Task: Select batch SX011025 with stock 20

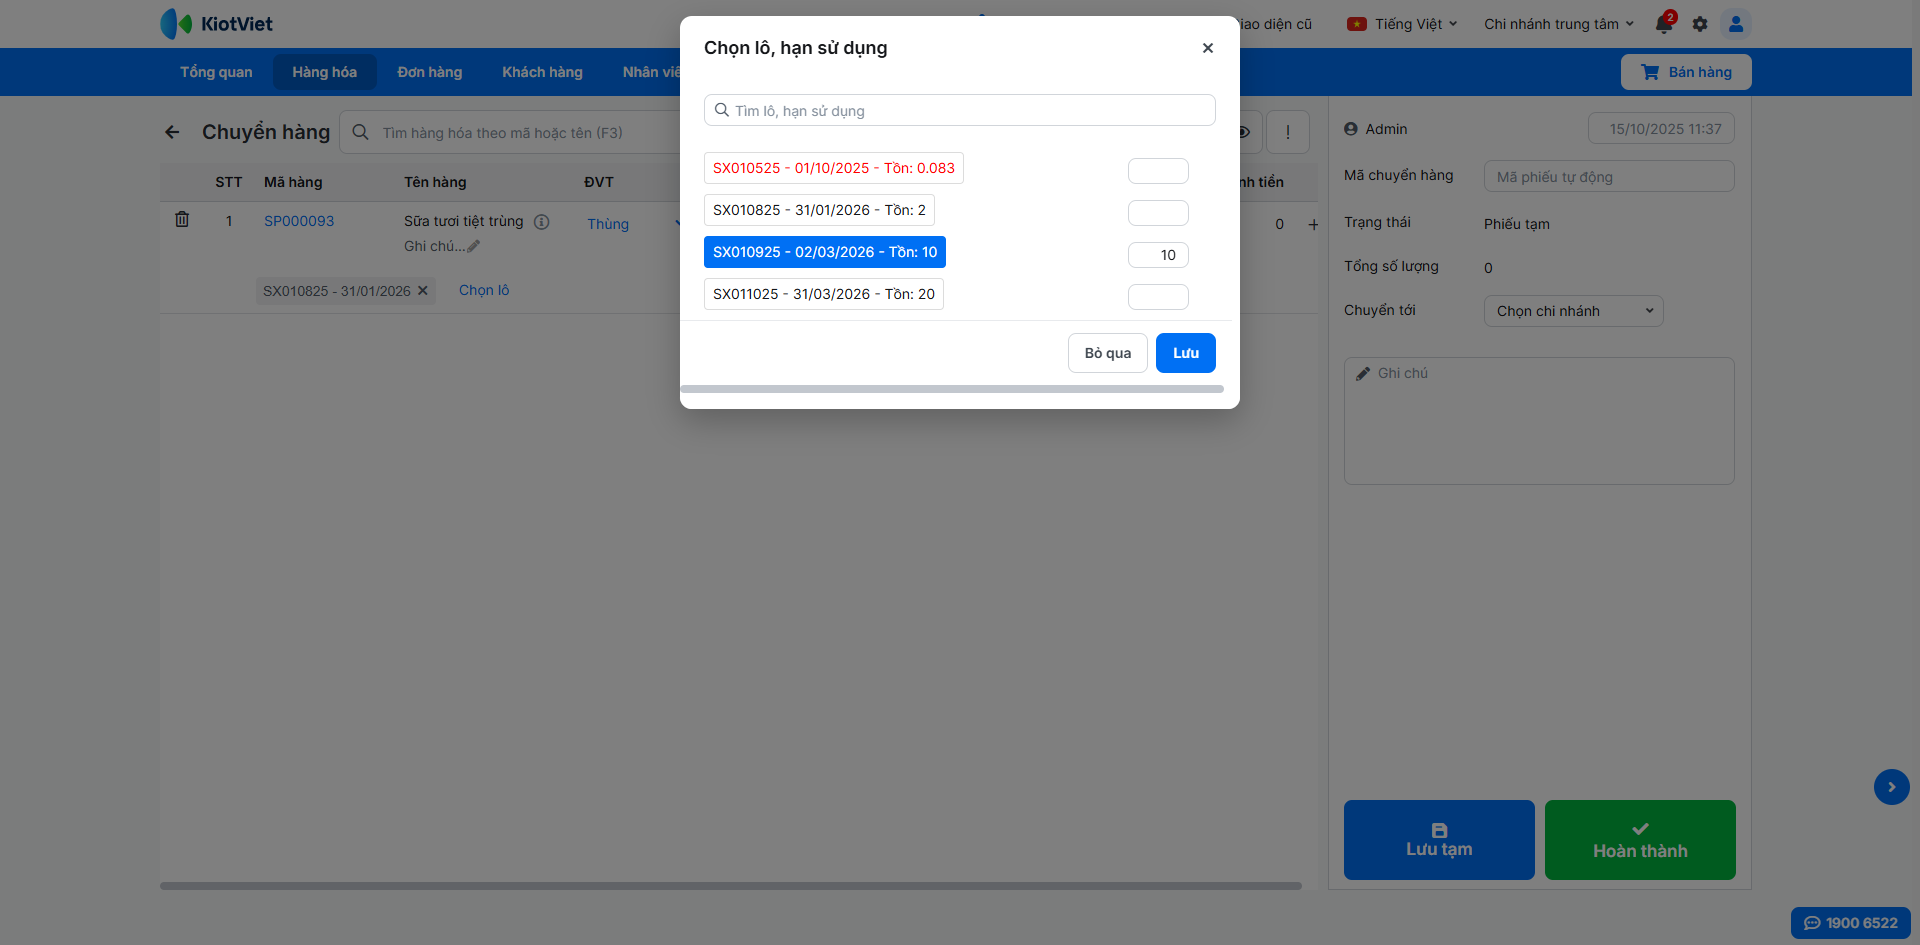Action: point(824,294)
